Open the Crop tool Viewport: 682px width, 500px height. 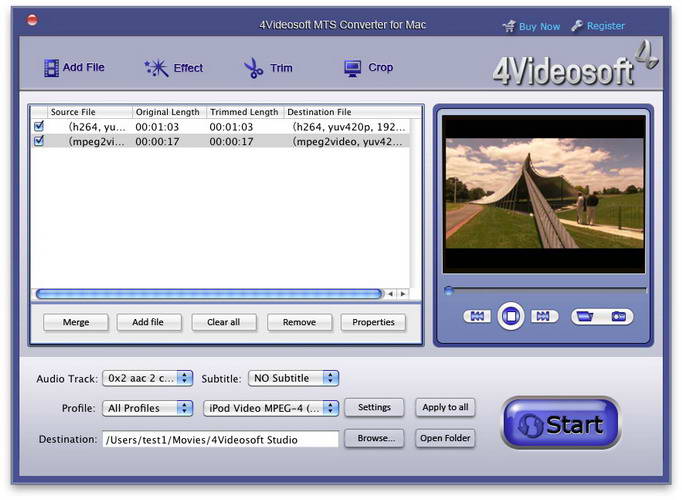tap(368, 68)
